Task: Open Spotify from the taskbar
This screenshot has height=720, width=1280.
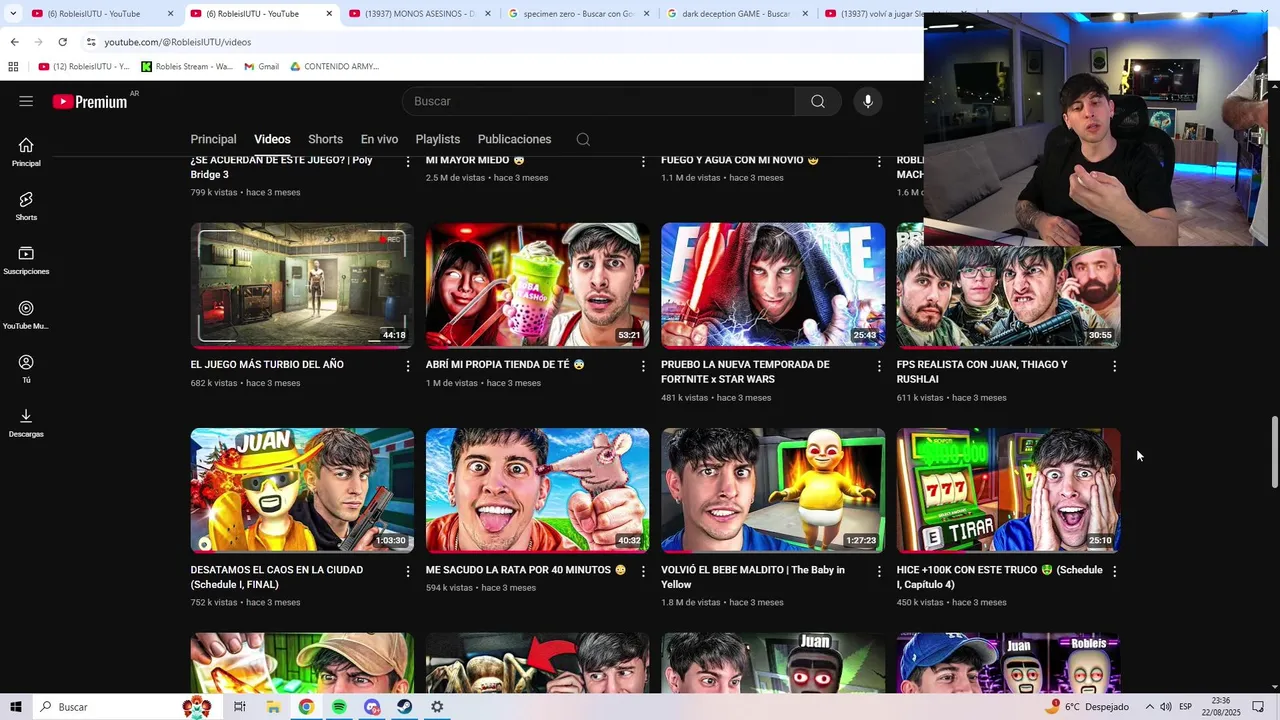Action: click(x=339, y=707)
